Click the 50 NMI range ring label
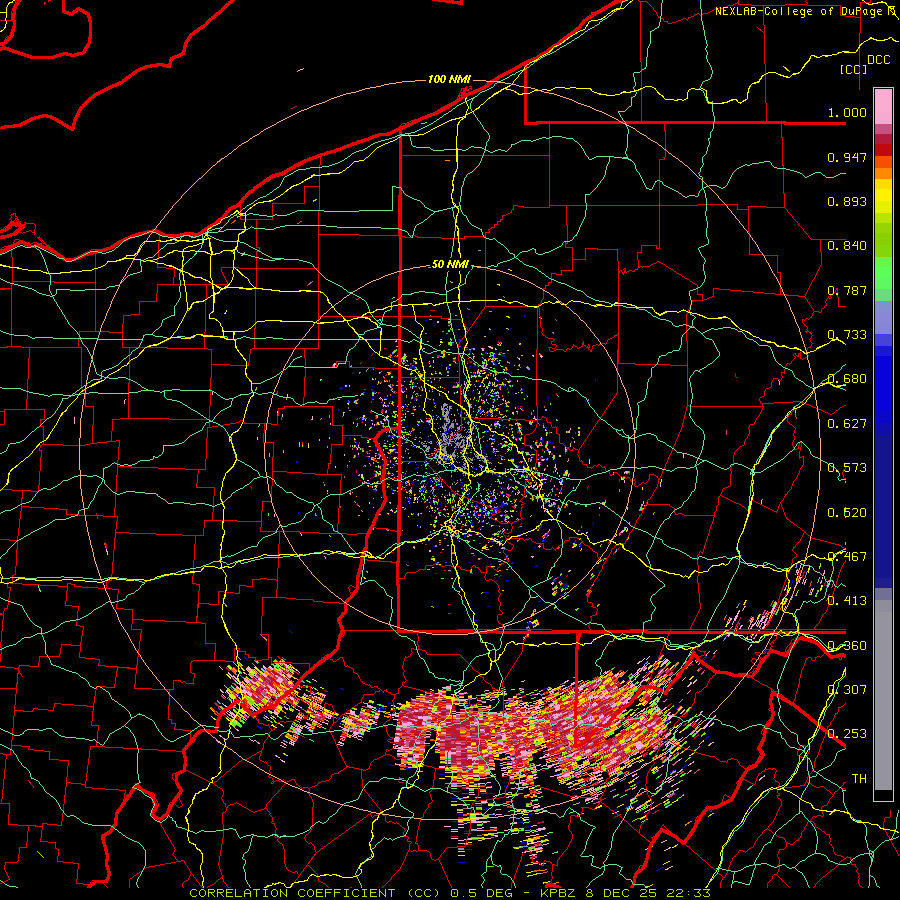Screen dimensions: 900x900 (x=451, y=265)
